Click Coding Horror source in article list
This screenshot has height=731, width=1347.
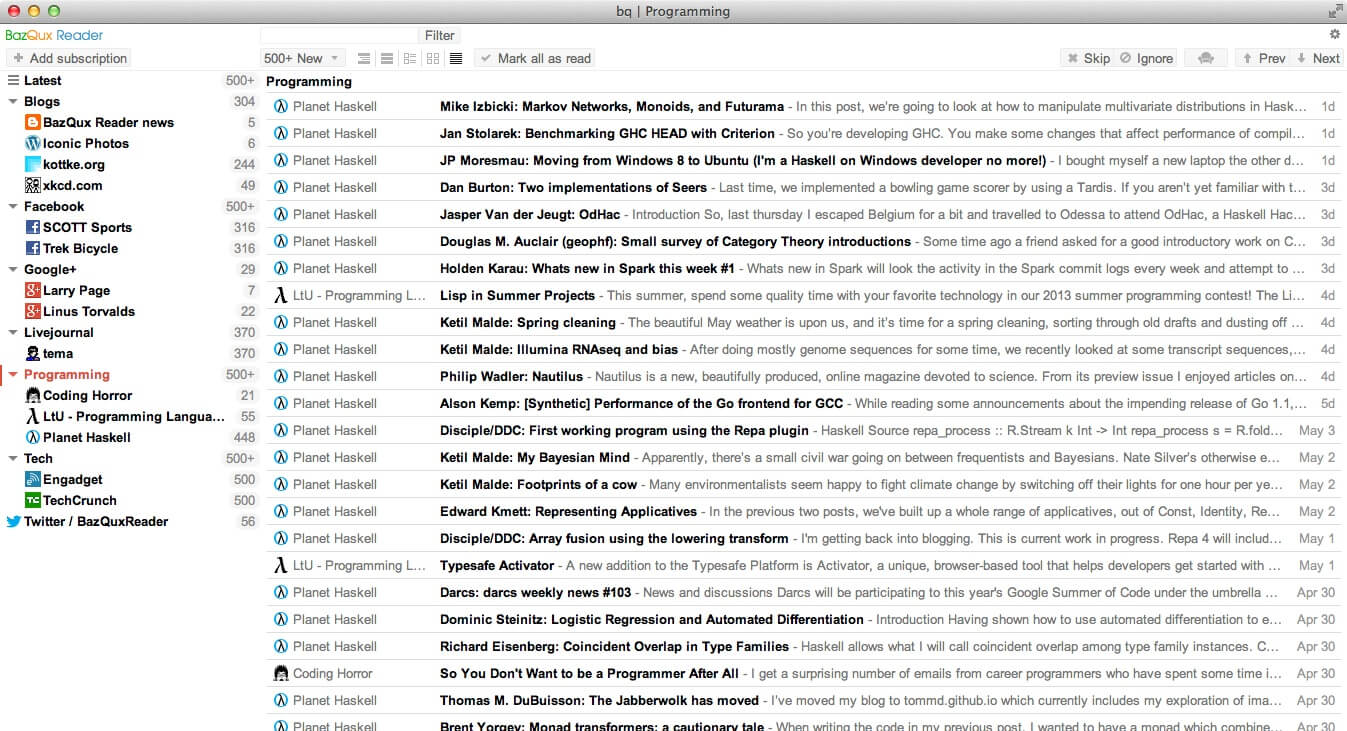(332, 673)
